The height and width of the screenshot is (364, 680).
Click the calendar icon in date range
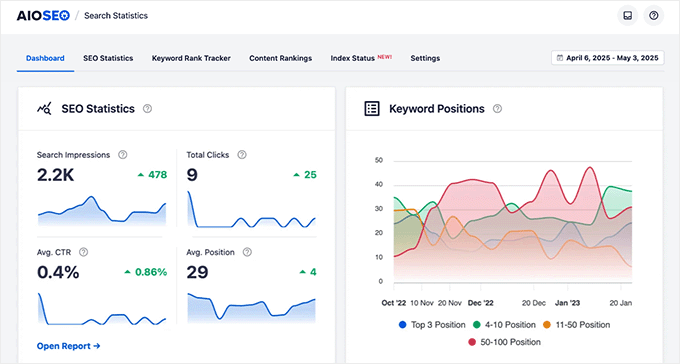(x=560, y=58)
